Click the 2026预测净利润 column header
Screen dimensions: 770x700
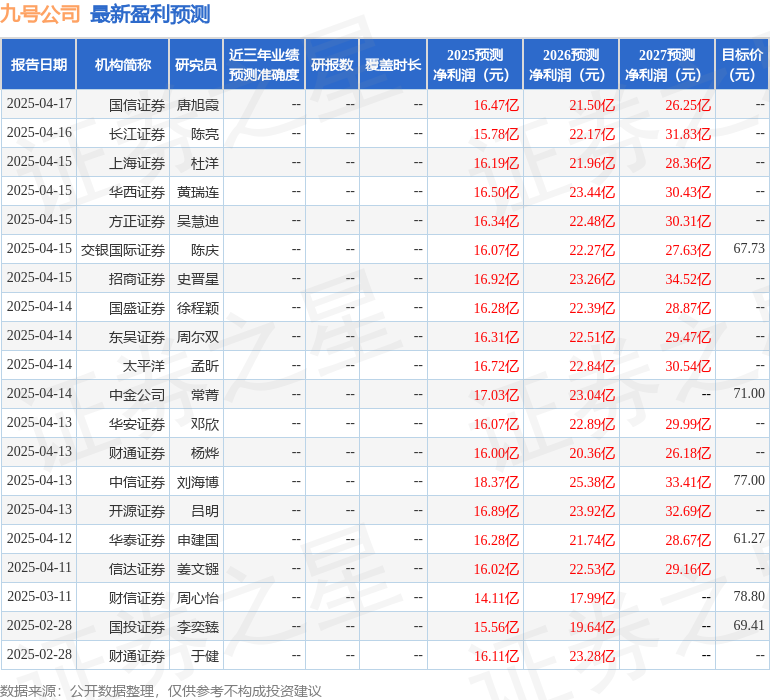tap(571, 64)
